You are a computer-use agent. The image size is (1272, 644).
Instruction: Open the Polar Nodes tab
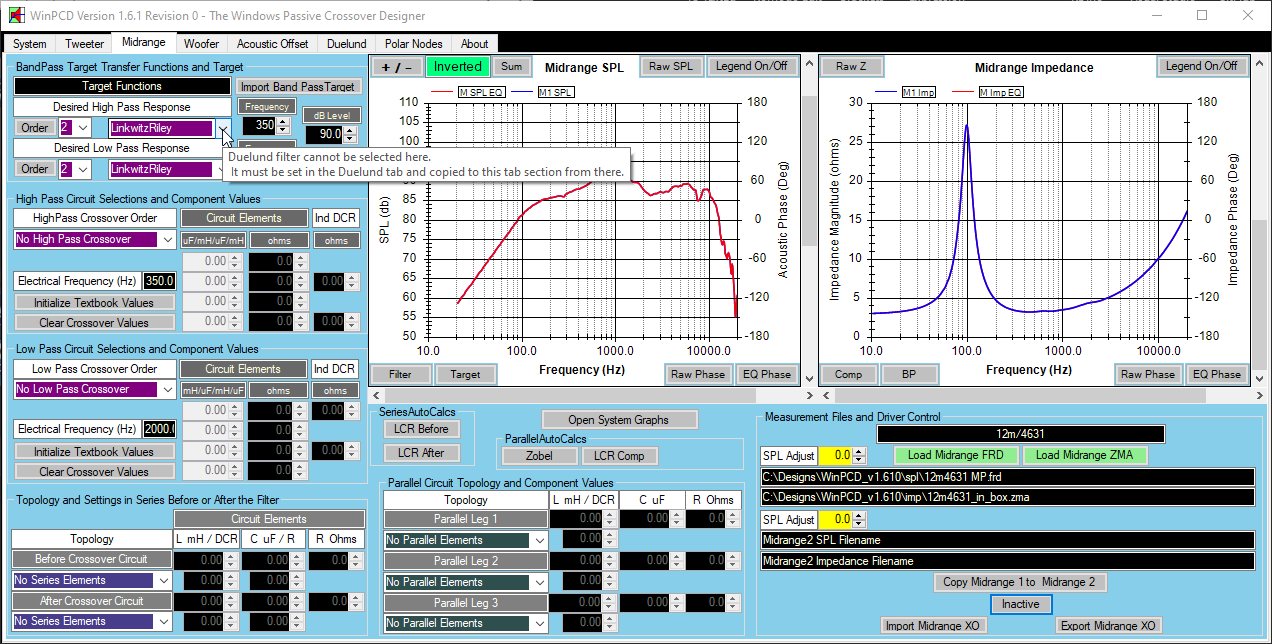[x=413, y=44]
